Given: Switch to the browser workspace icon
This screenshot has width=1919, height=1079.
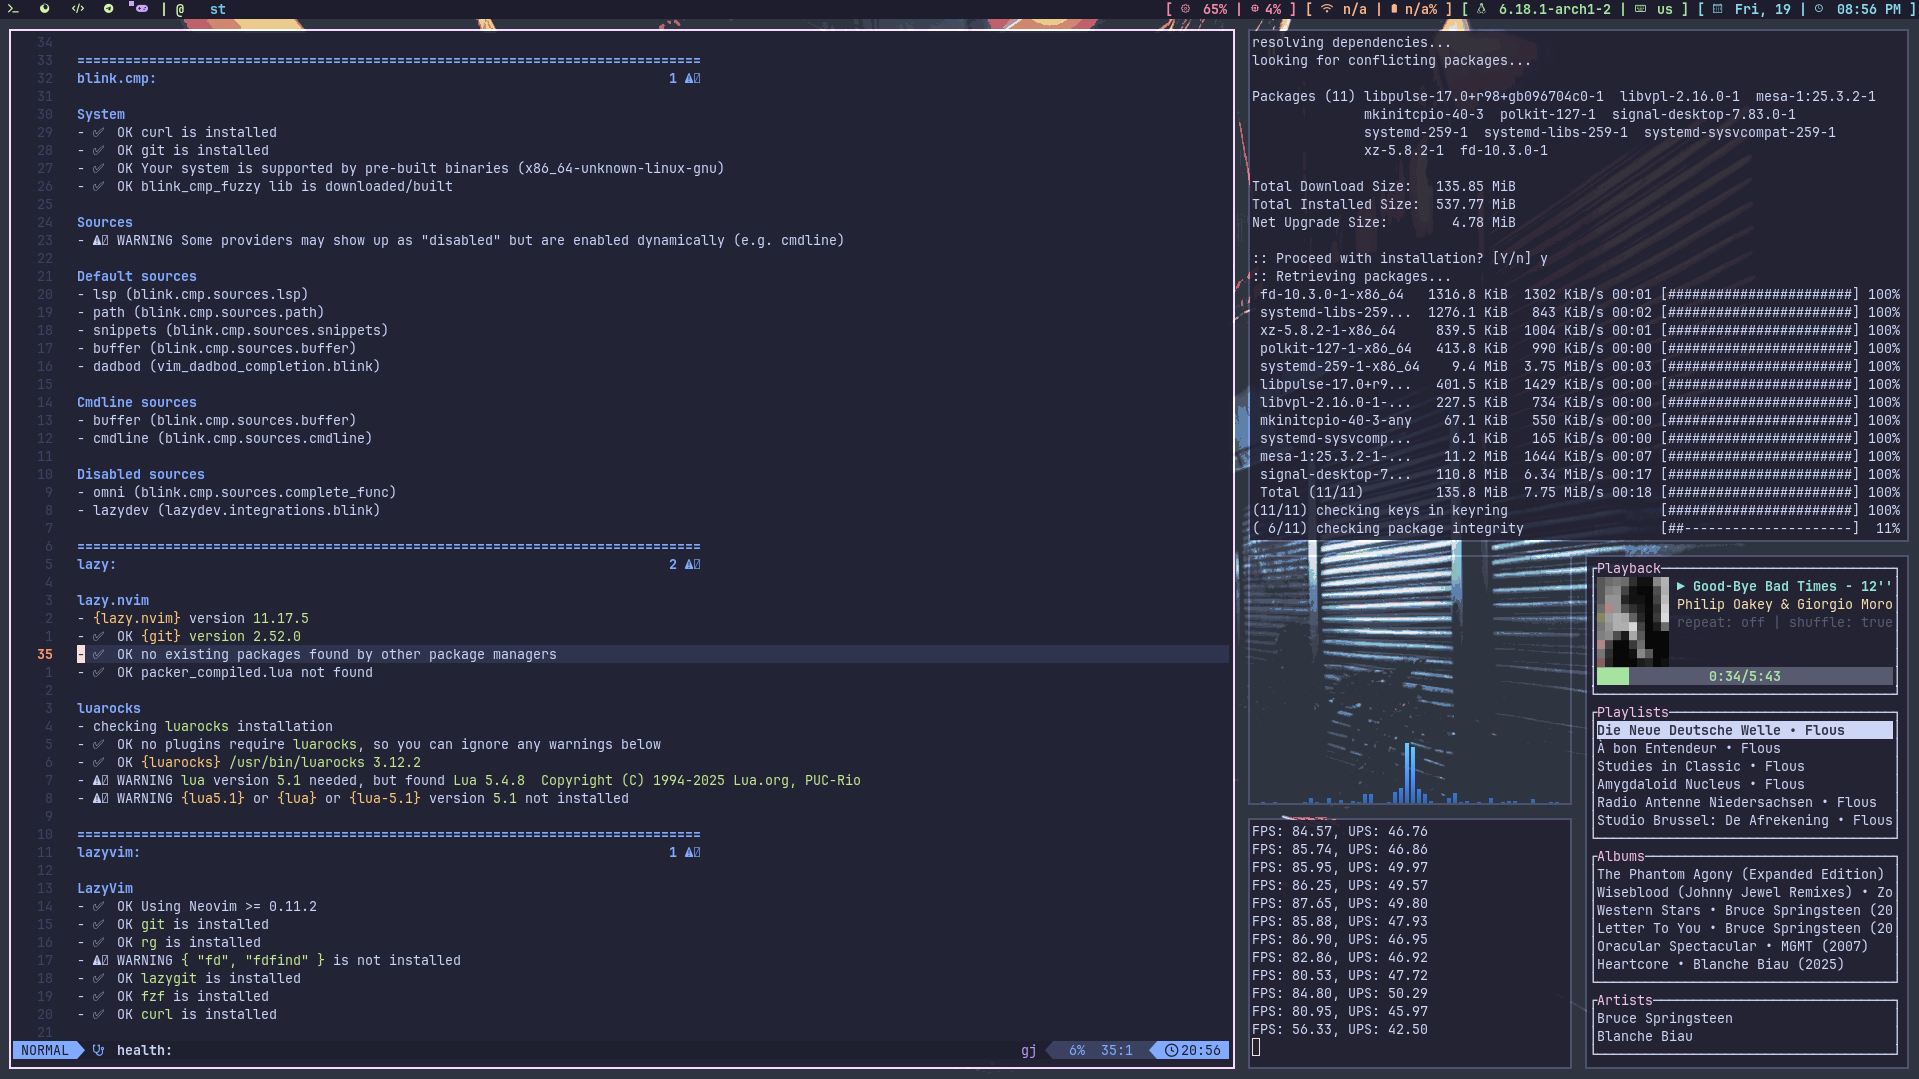Looking at the screenshot, I should 45,9.
